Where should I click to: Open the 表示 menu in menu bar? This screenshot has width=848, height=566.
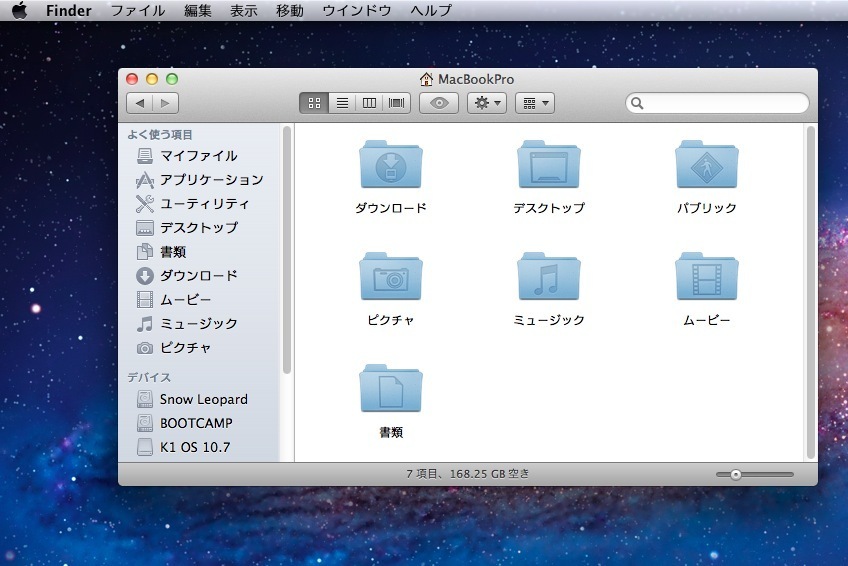coord(244,11)
